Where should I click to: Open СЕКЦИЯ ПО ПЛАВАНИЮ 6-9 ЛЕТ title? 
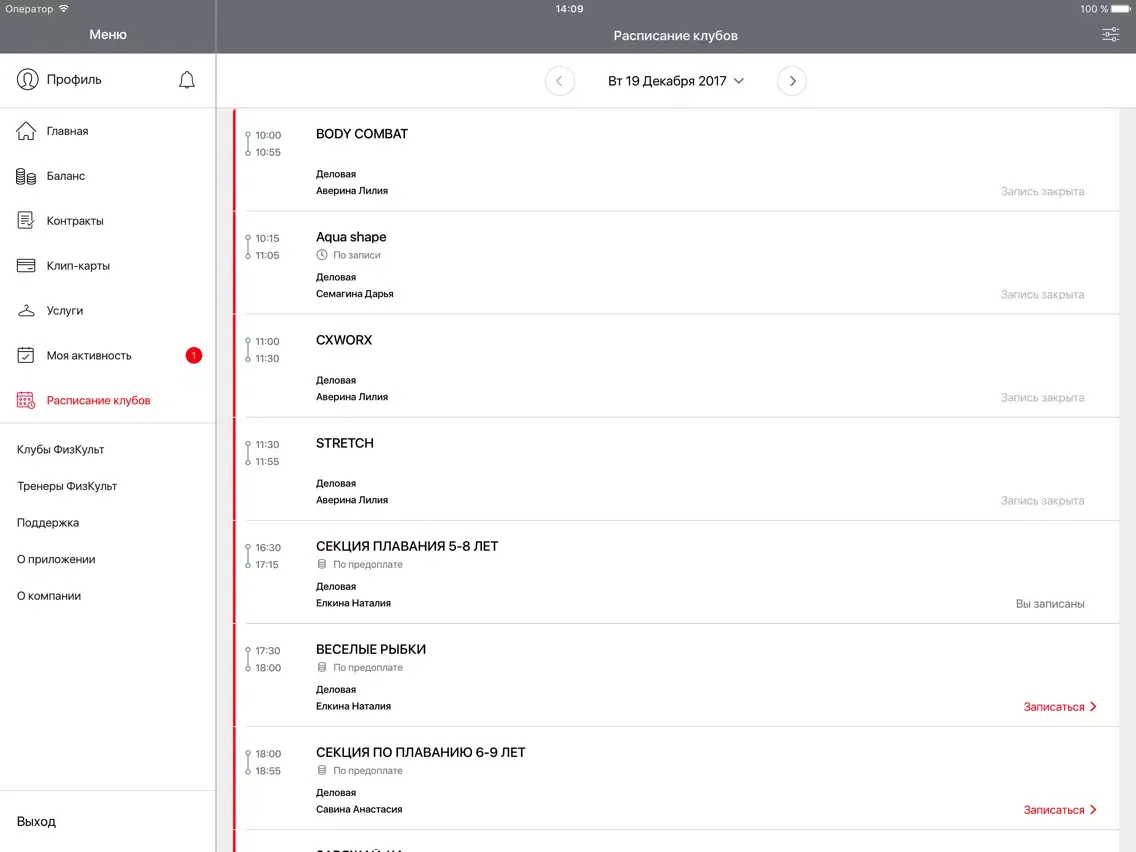coord(421,752)
